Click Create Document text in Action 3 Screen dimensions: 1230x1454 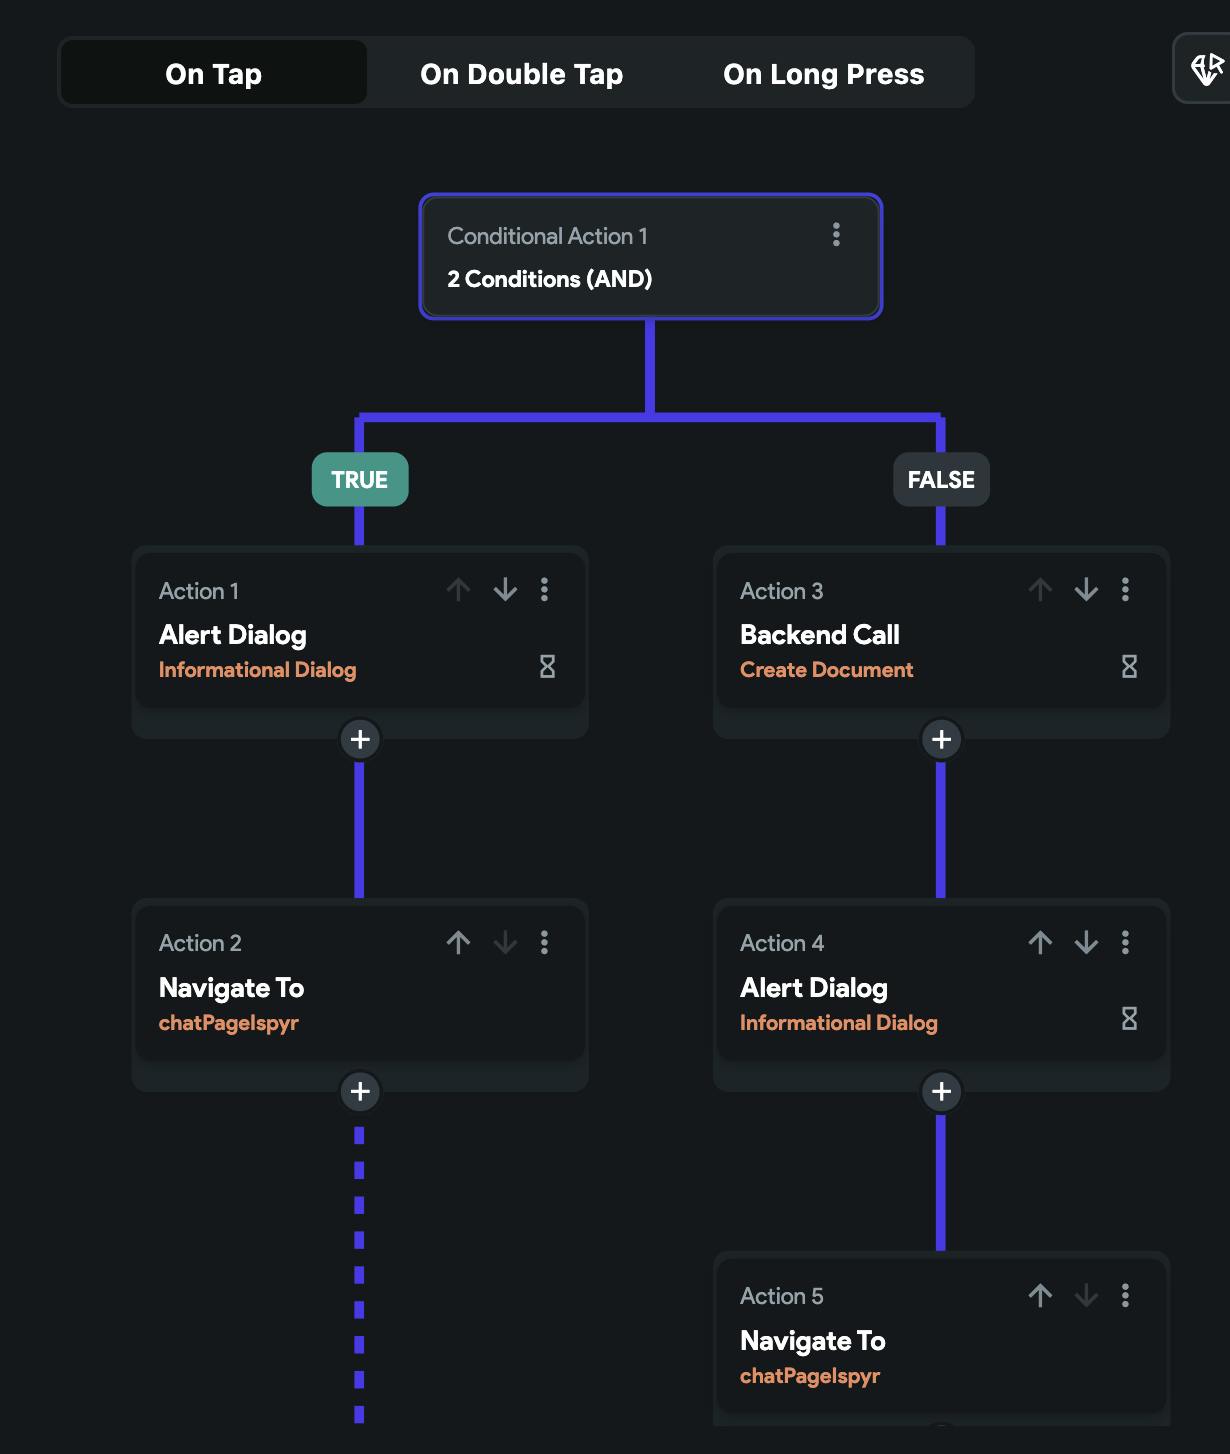click(826, 670)
